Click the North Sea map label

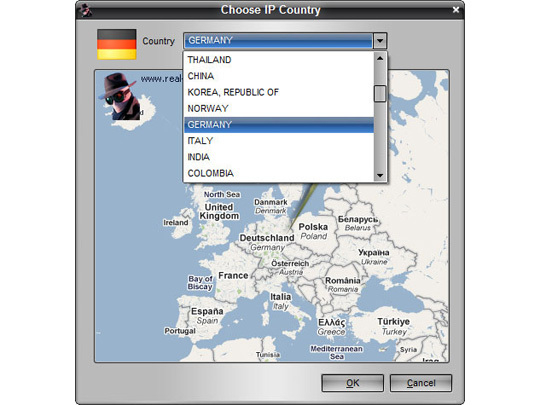[x=222, y=195]
